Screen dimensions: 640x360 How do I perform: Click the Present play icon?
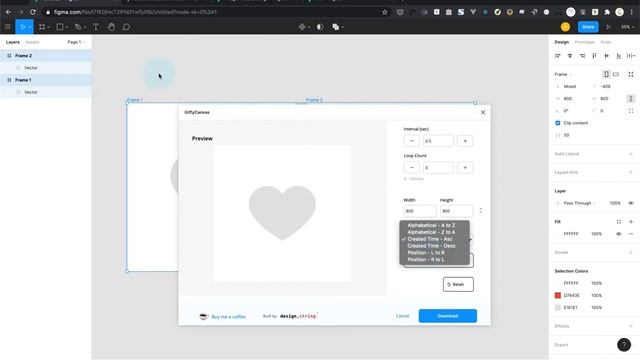click(x=608, y=27)
